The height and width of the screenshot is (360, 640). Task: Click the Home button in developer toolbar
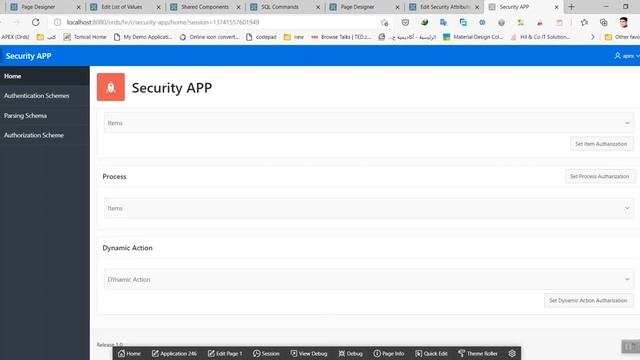129,353
